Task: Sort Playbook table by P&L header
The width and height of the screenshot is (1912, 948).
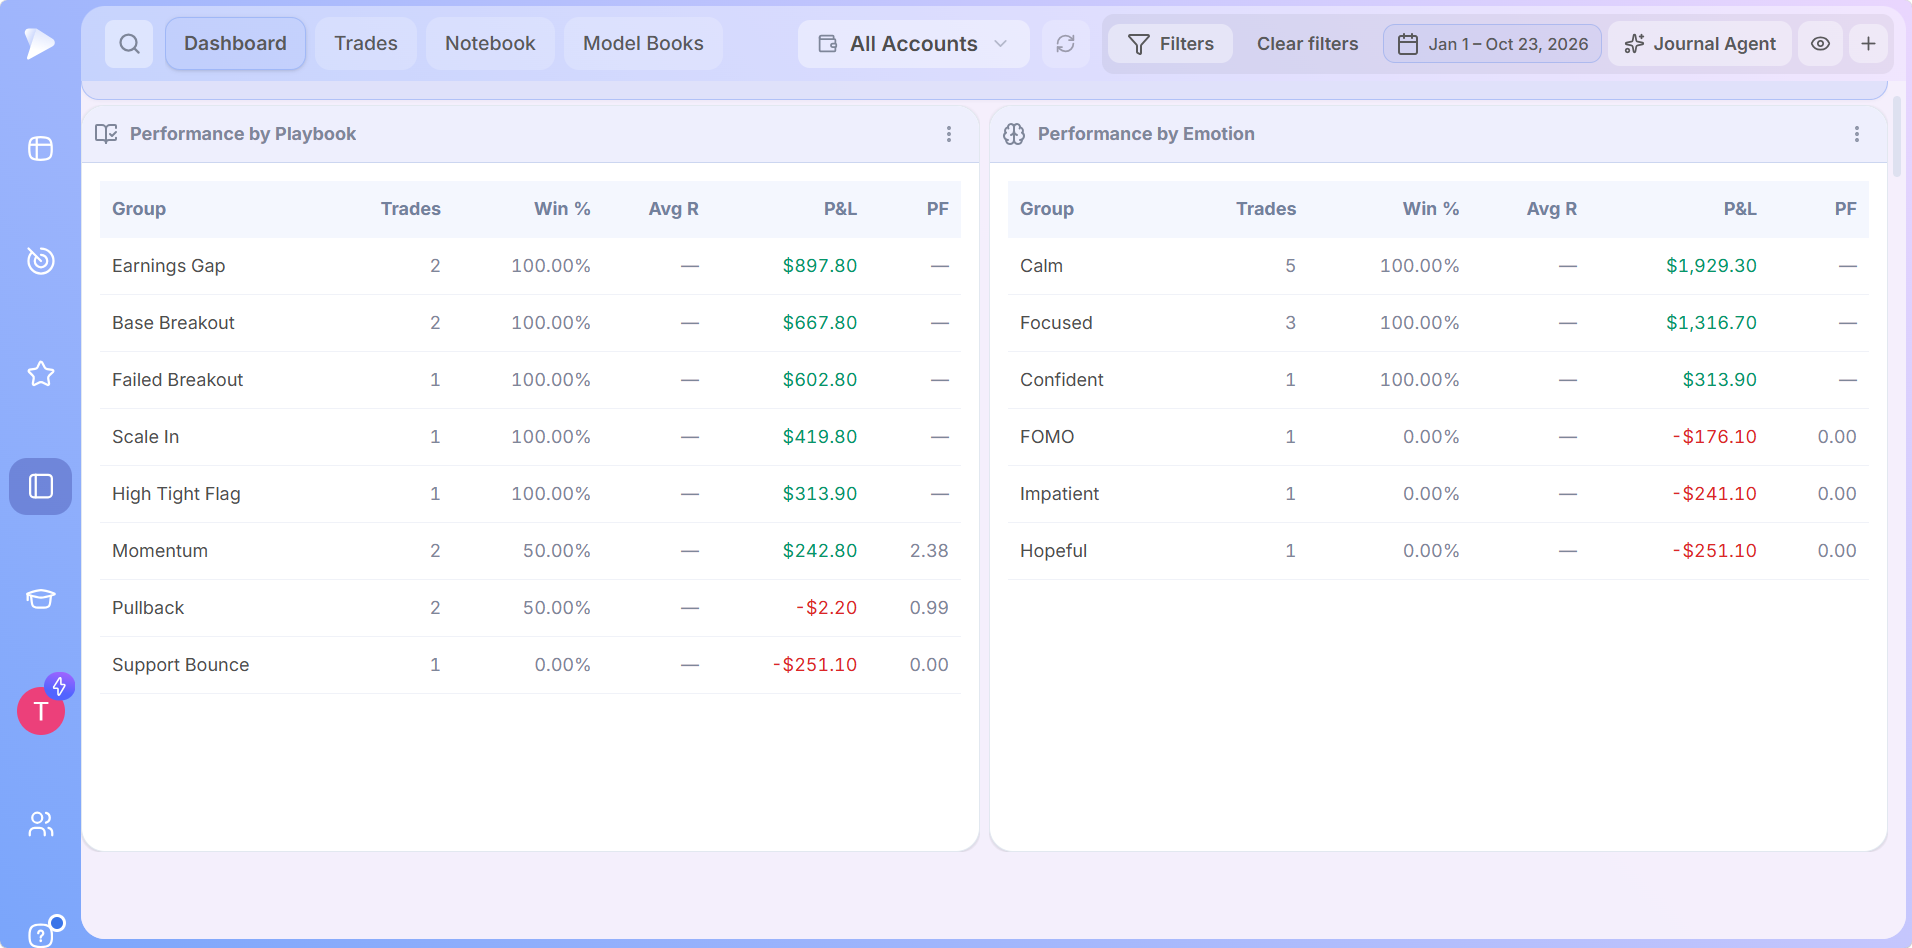Action: [x=840, y=209]
